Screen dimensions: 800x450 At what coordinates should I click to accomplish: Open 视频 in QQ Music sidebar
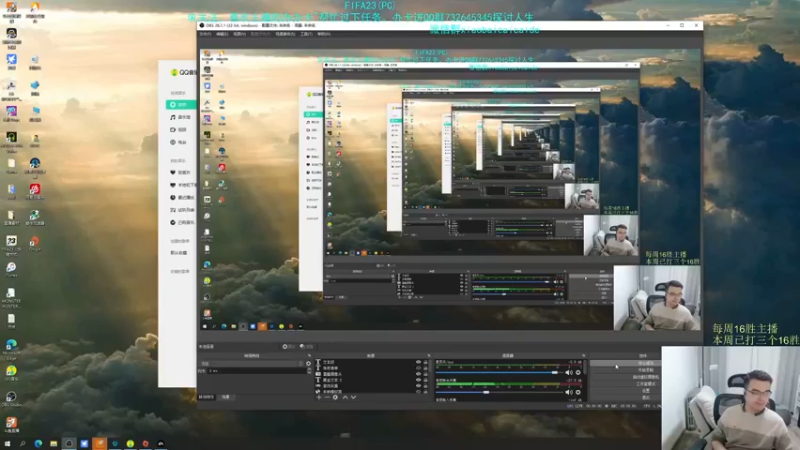(179, 130)
